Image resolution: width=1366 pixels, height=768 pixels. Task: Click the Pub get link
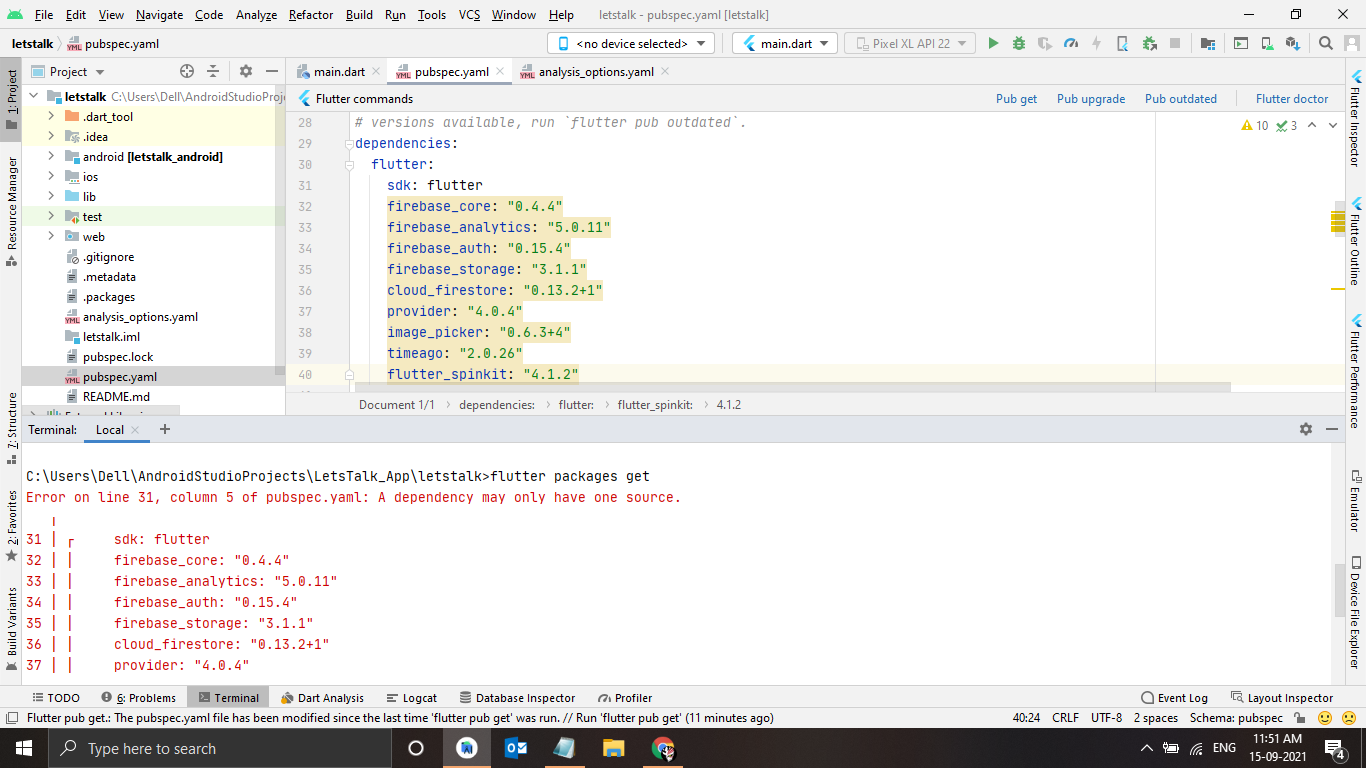point(1016,99)
